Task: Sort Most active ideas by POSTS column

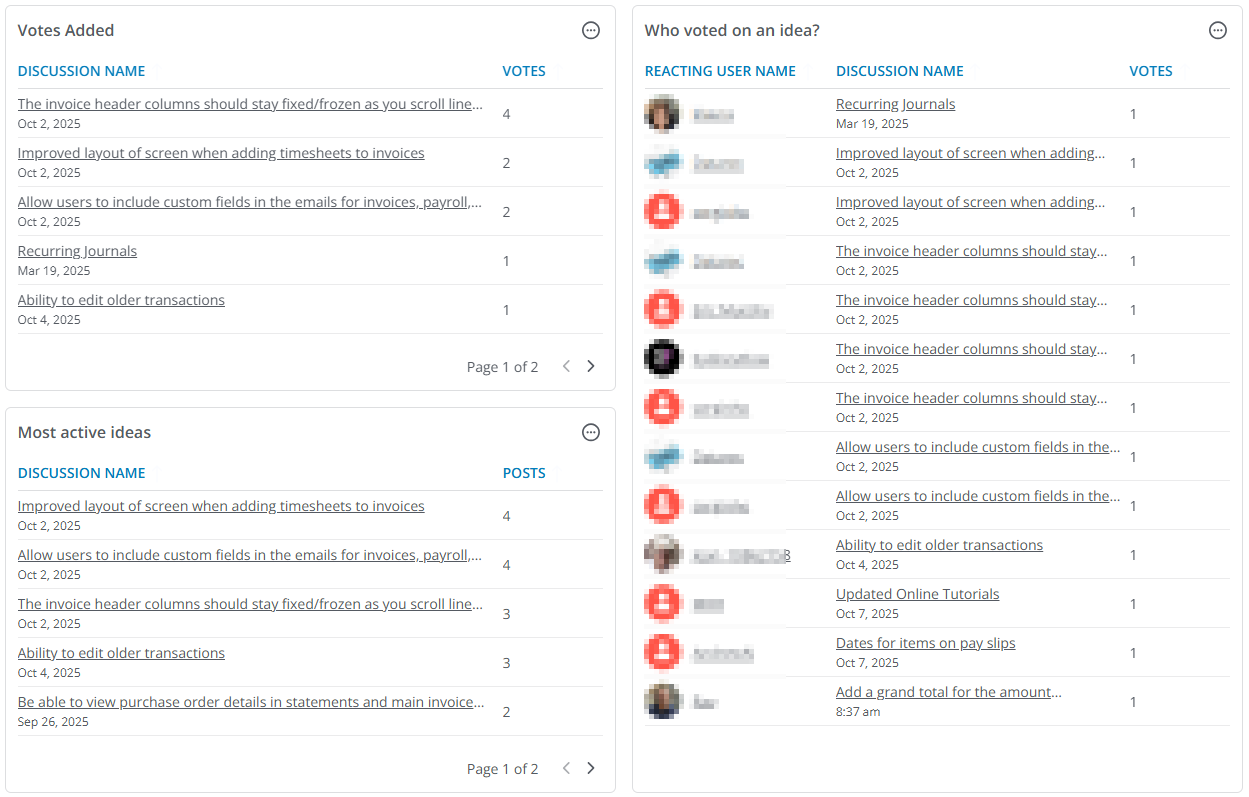Action: 524,473
